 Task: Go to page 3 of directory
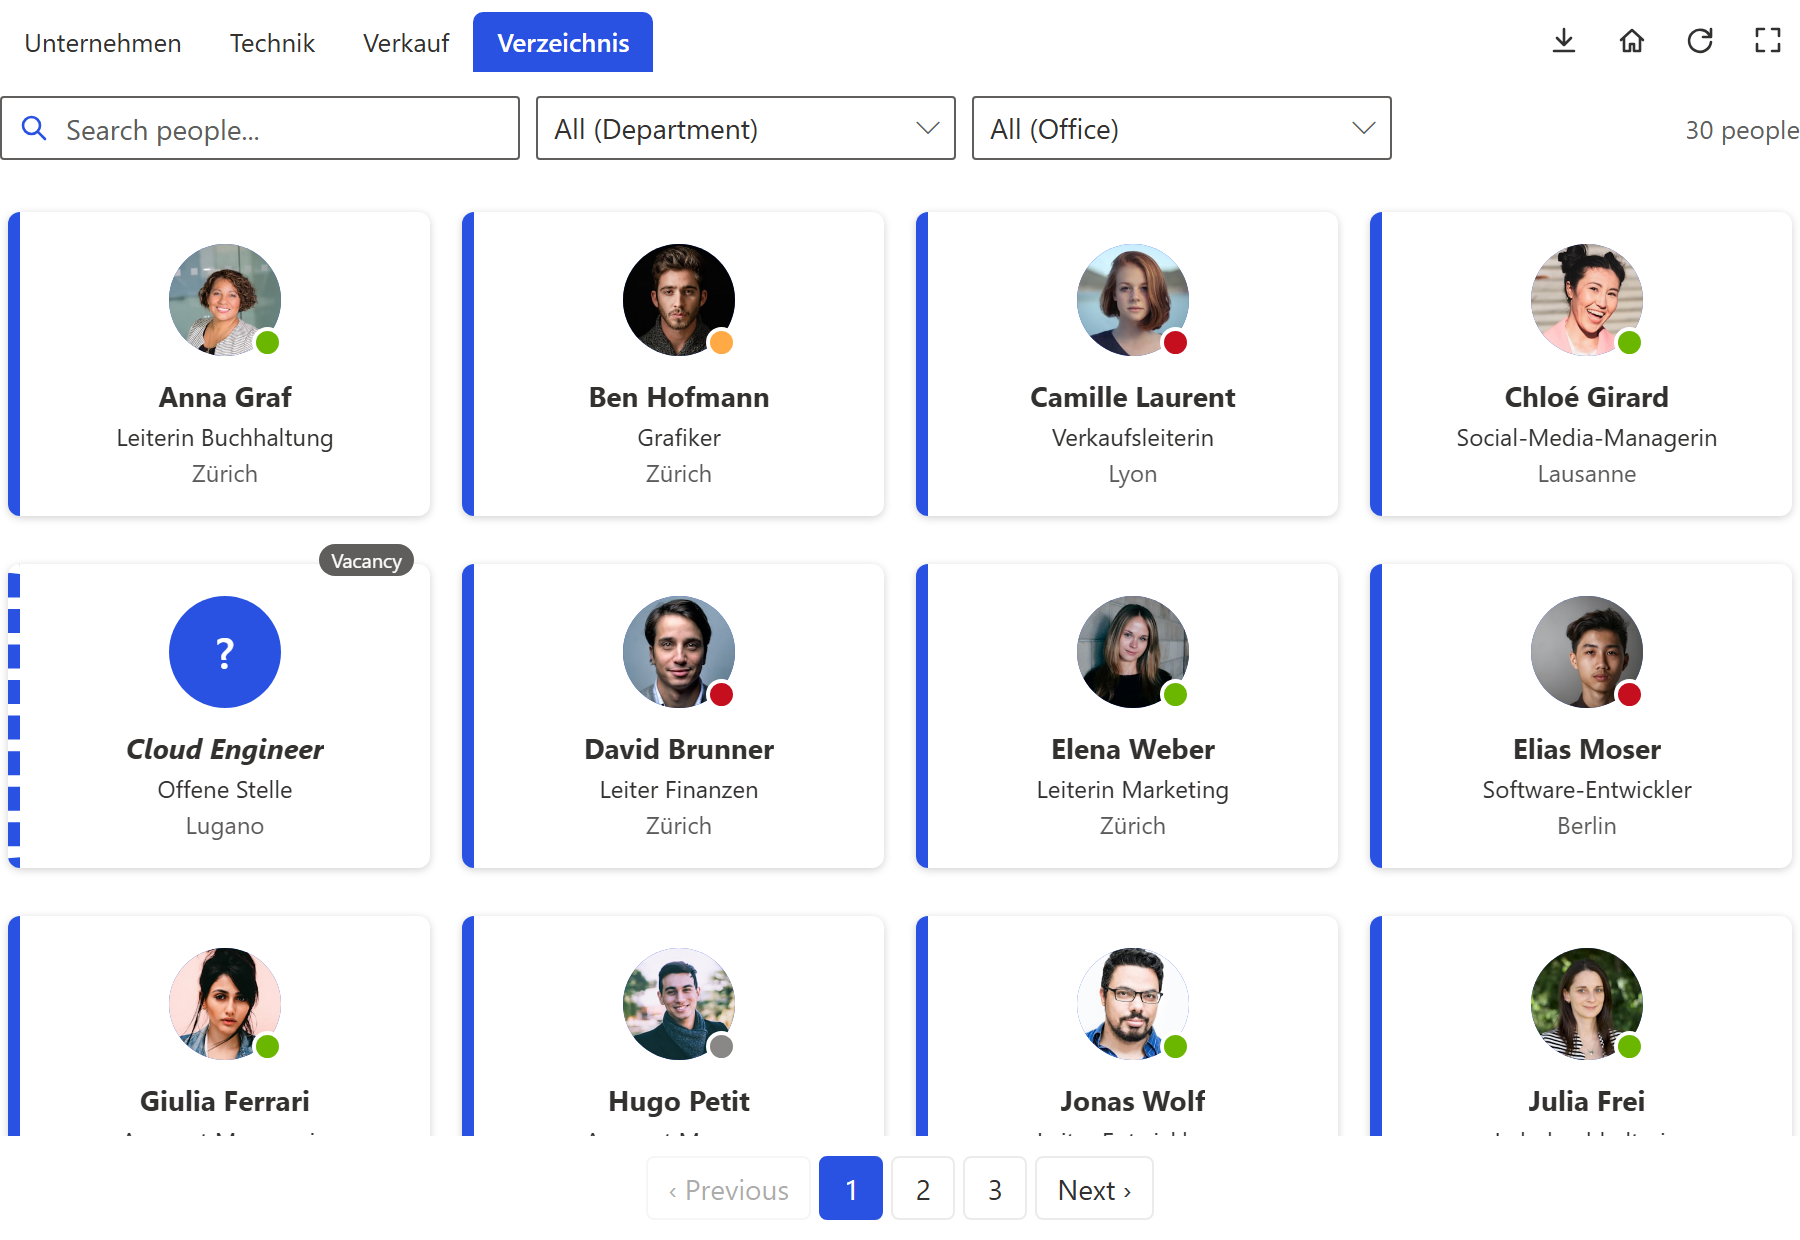pyautogui.click(x=995, y=1189)
